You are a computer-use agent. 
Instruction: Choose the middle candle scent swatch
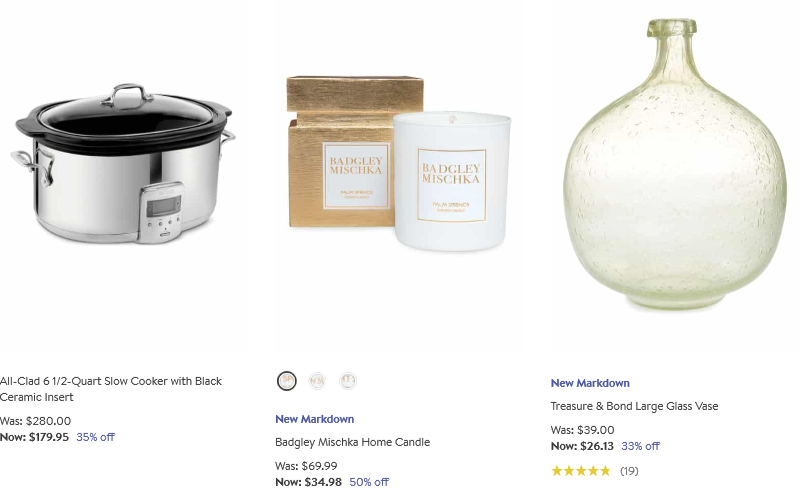[317, 381]
